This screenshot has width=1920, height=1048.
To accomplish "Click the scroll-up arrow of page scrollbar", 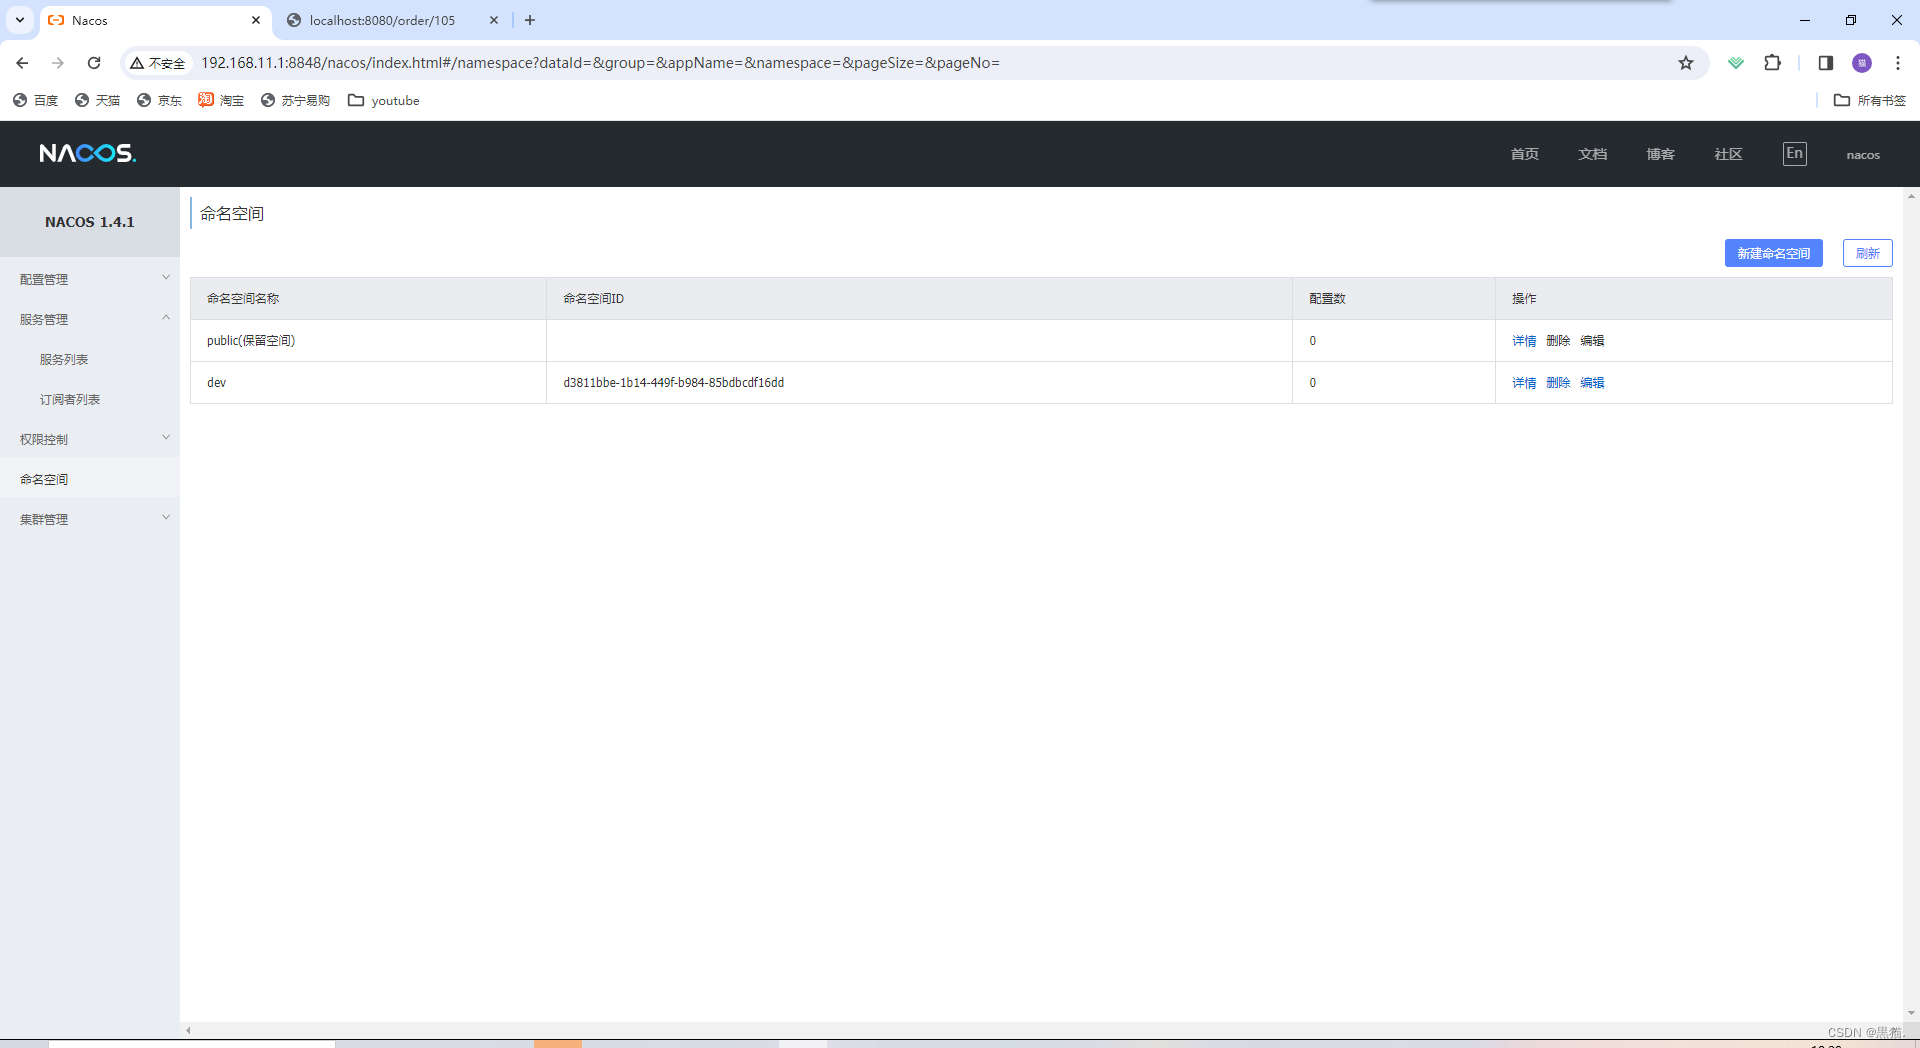I will [x=1911, y=196].
